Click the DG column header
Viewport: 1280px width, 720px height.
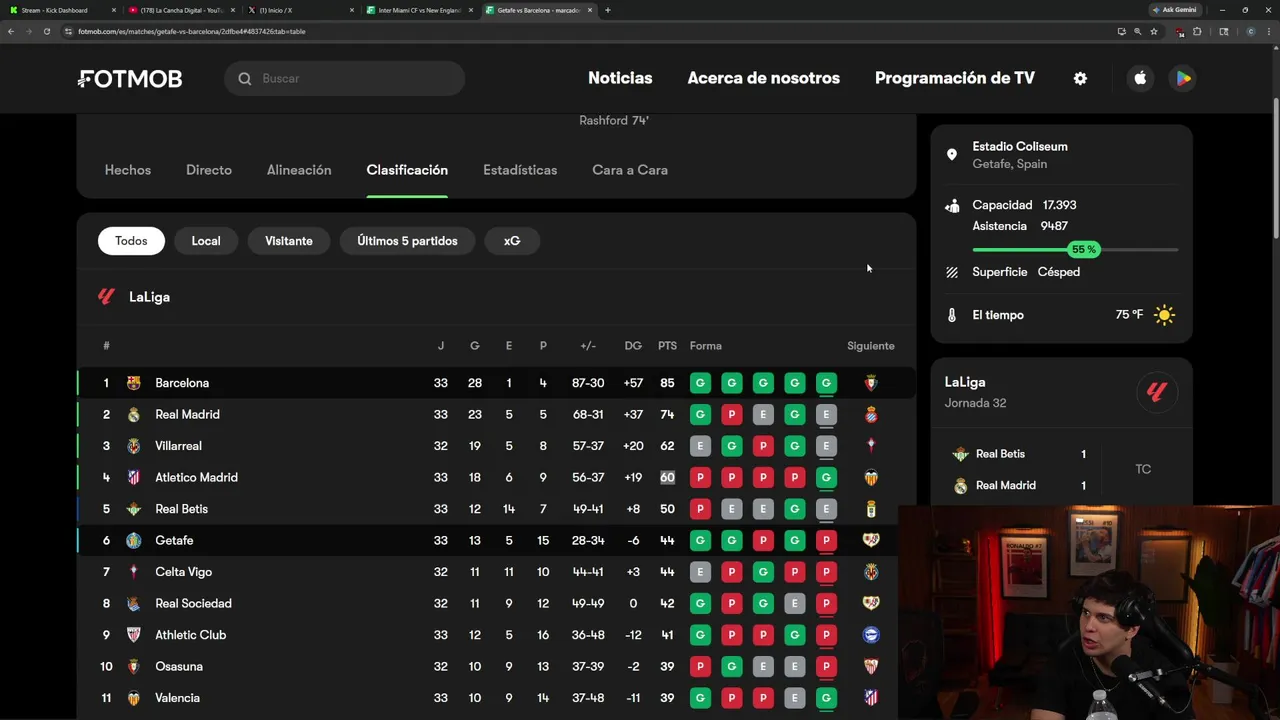[633, 346]
